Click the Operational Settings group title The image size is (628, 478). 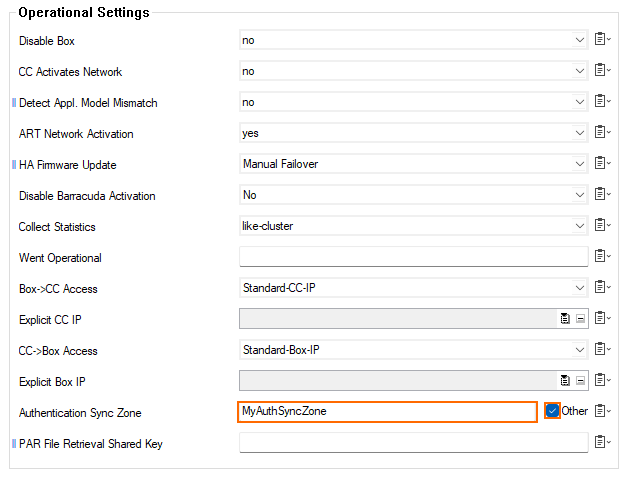click(x=84, y=12)
